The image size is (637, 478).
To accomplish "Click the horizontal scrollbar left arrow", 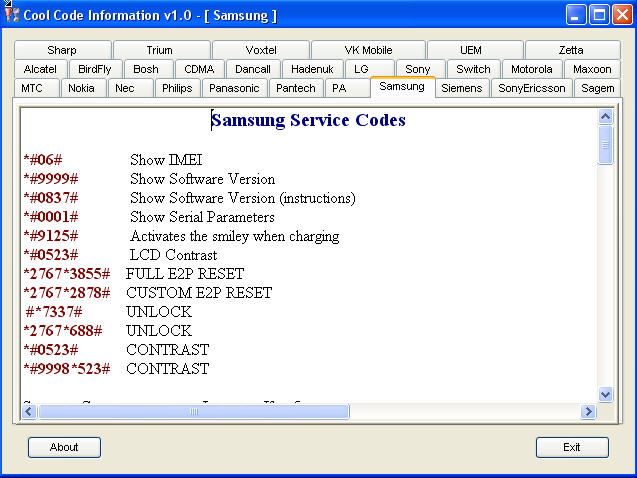I will click(x=29, y=412).
